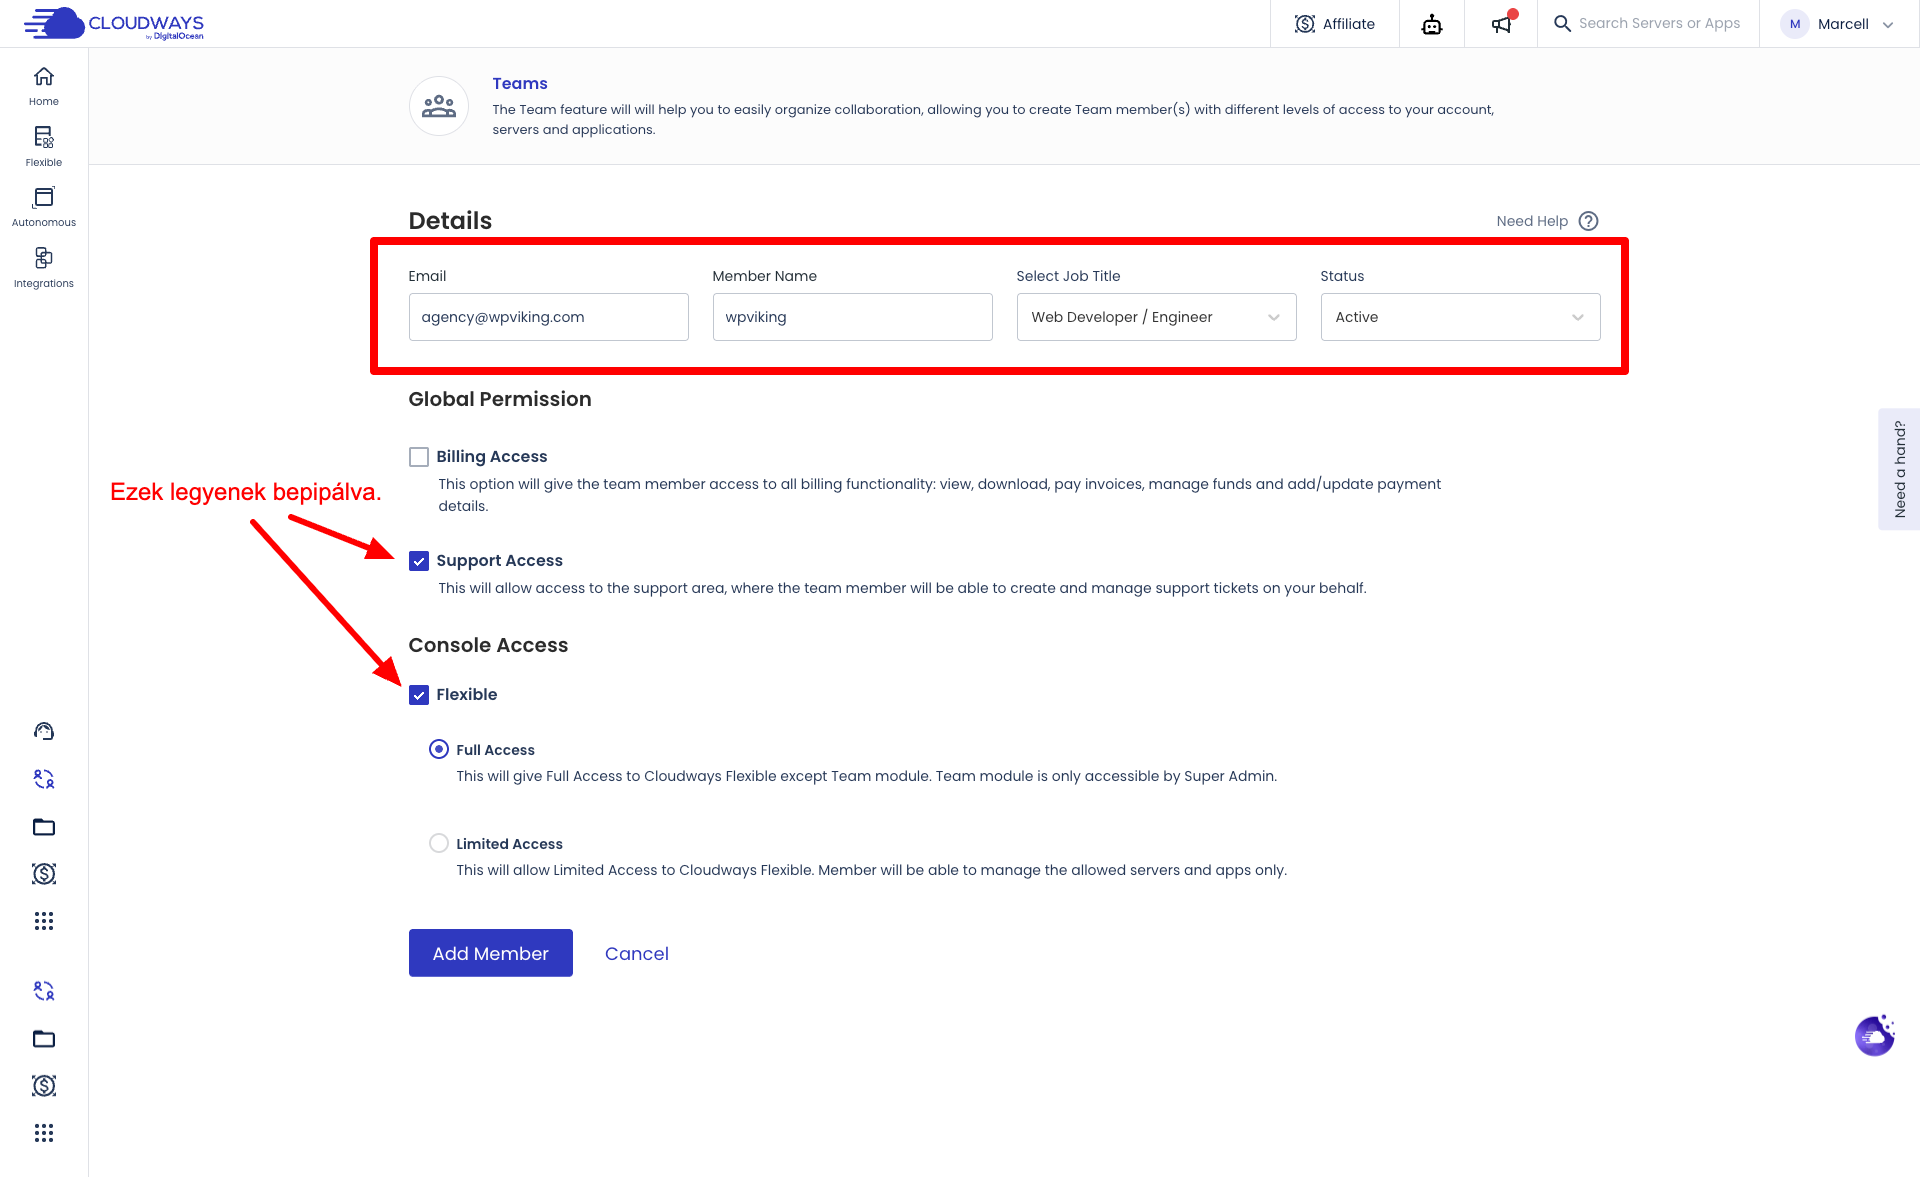The height and width of the screenshot is (1177, 1920).
Task: Click the Email input field
Action: pyautogui.click(x=548, y=317)
